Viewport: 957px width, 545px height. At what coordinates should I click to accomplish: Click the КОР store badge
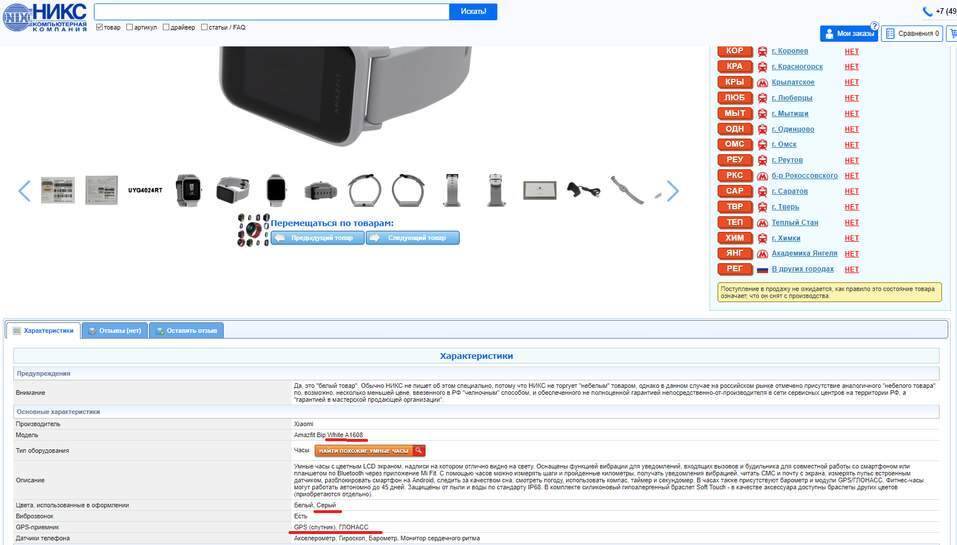[735, 51]
